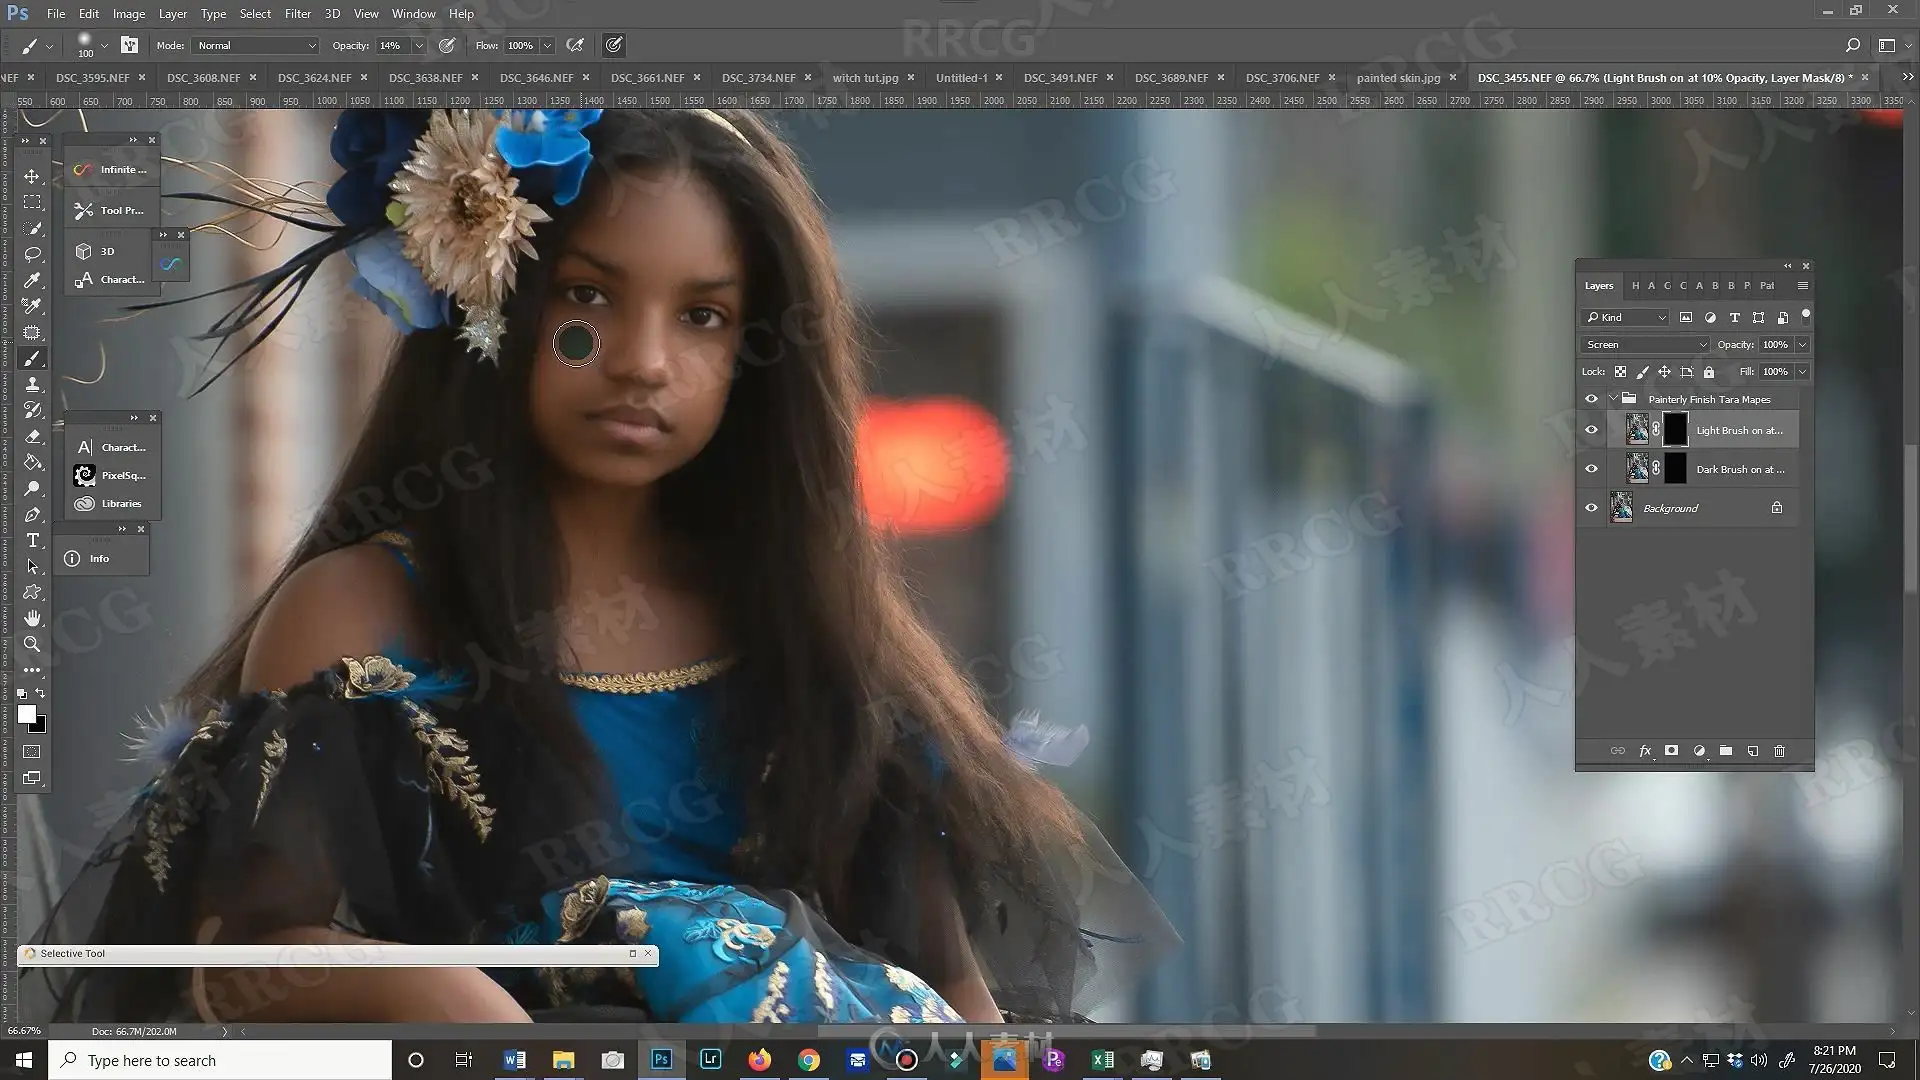1920x1080 pixels.
Task: Click the white foreground color swatch
Action: point(27,714)
